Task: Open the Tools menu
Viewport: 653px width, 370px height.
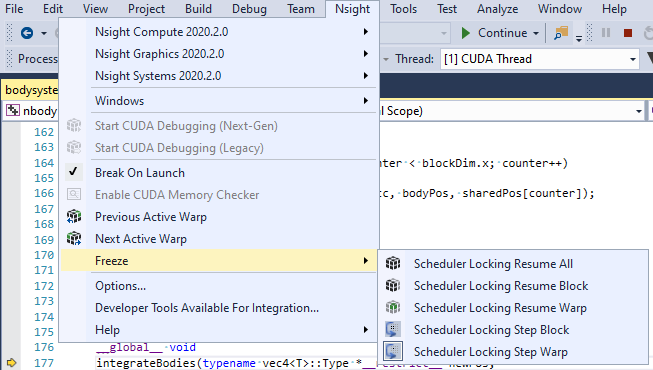Action: (x=404, y=9)
